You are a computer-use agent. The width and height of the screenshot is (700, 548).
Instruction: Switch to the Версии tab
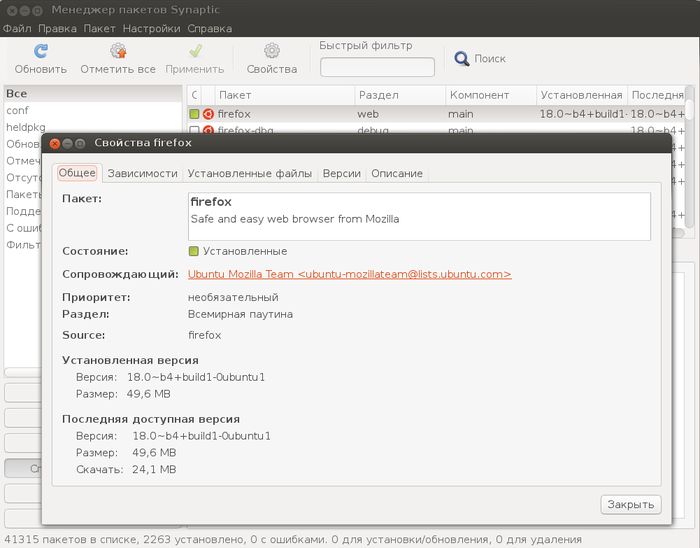tap(342, 174)
